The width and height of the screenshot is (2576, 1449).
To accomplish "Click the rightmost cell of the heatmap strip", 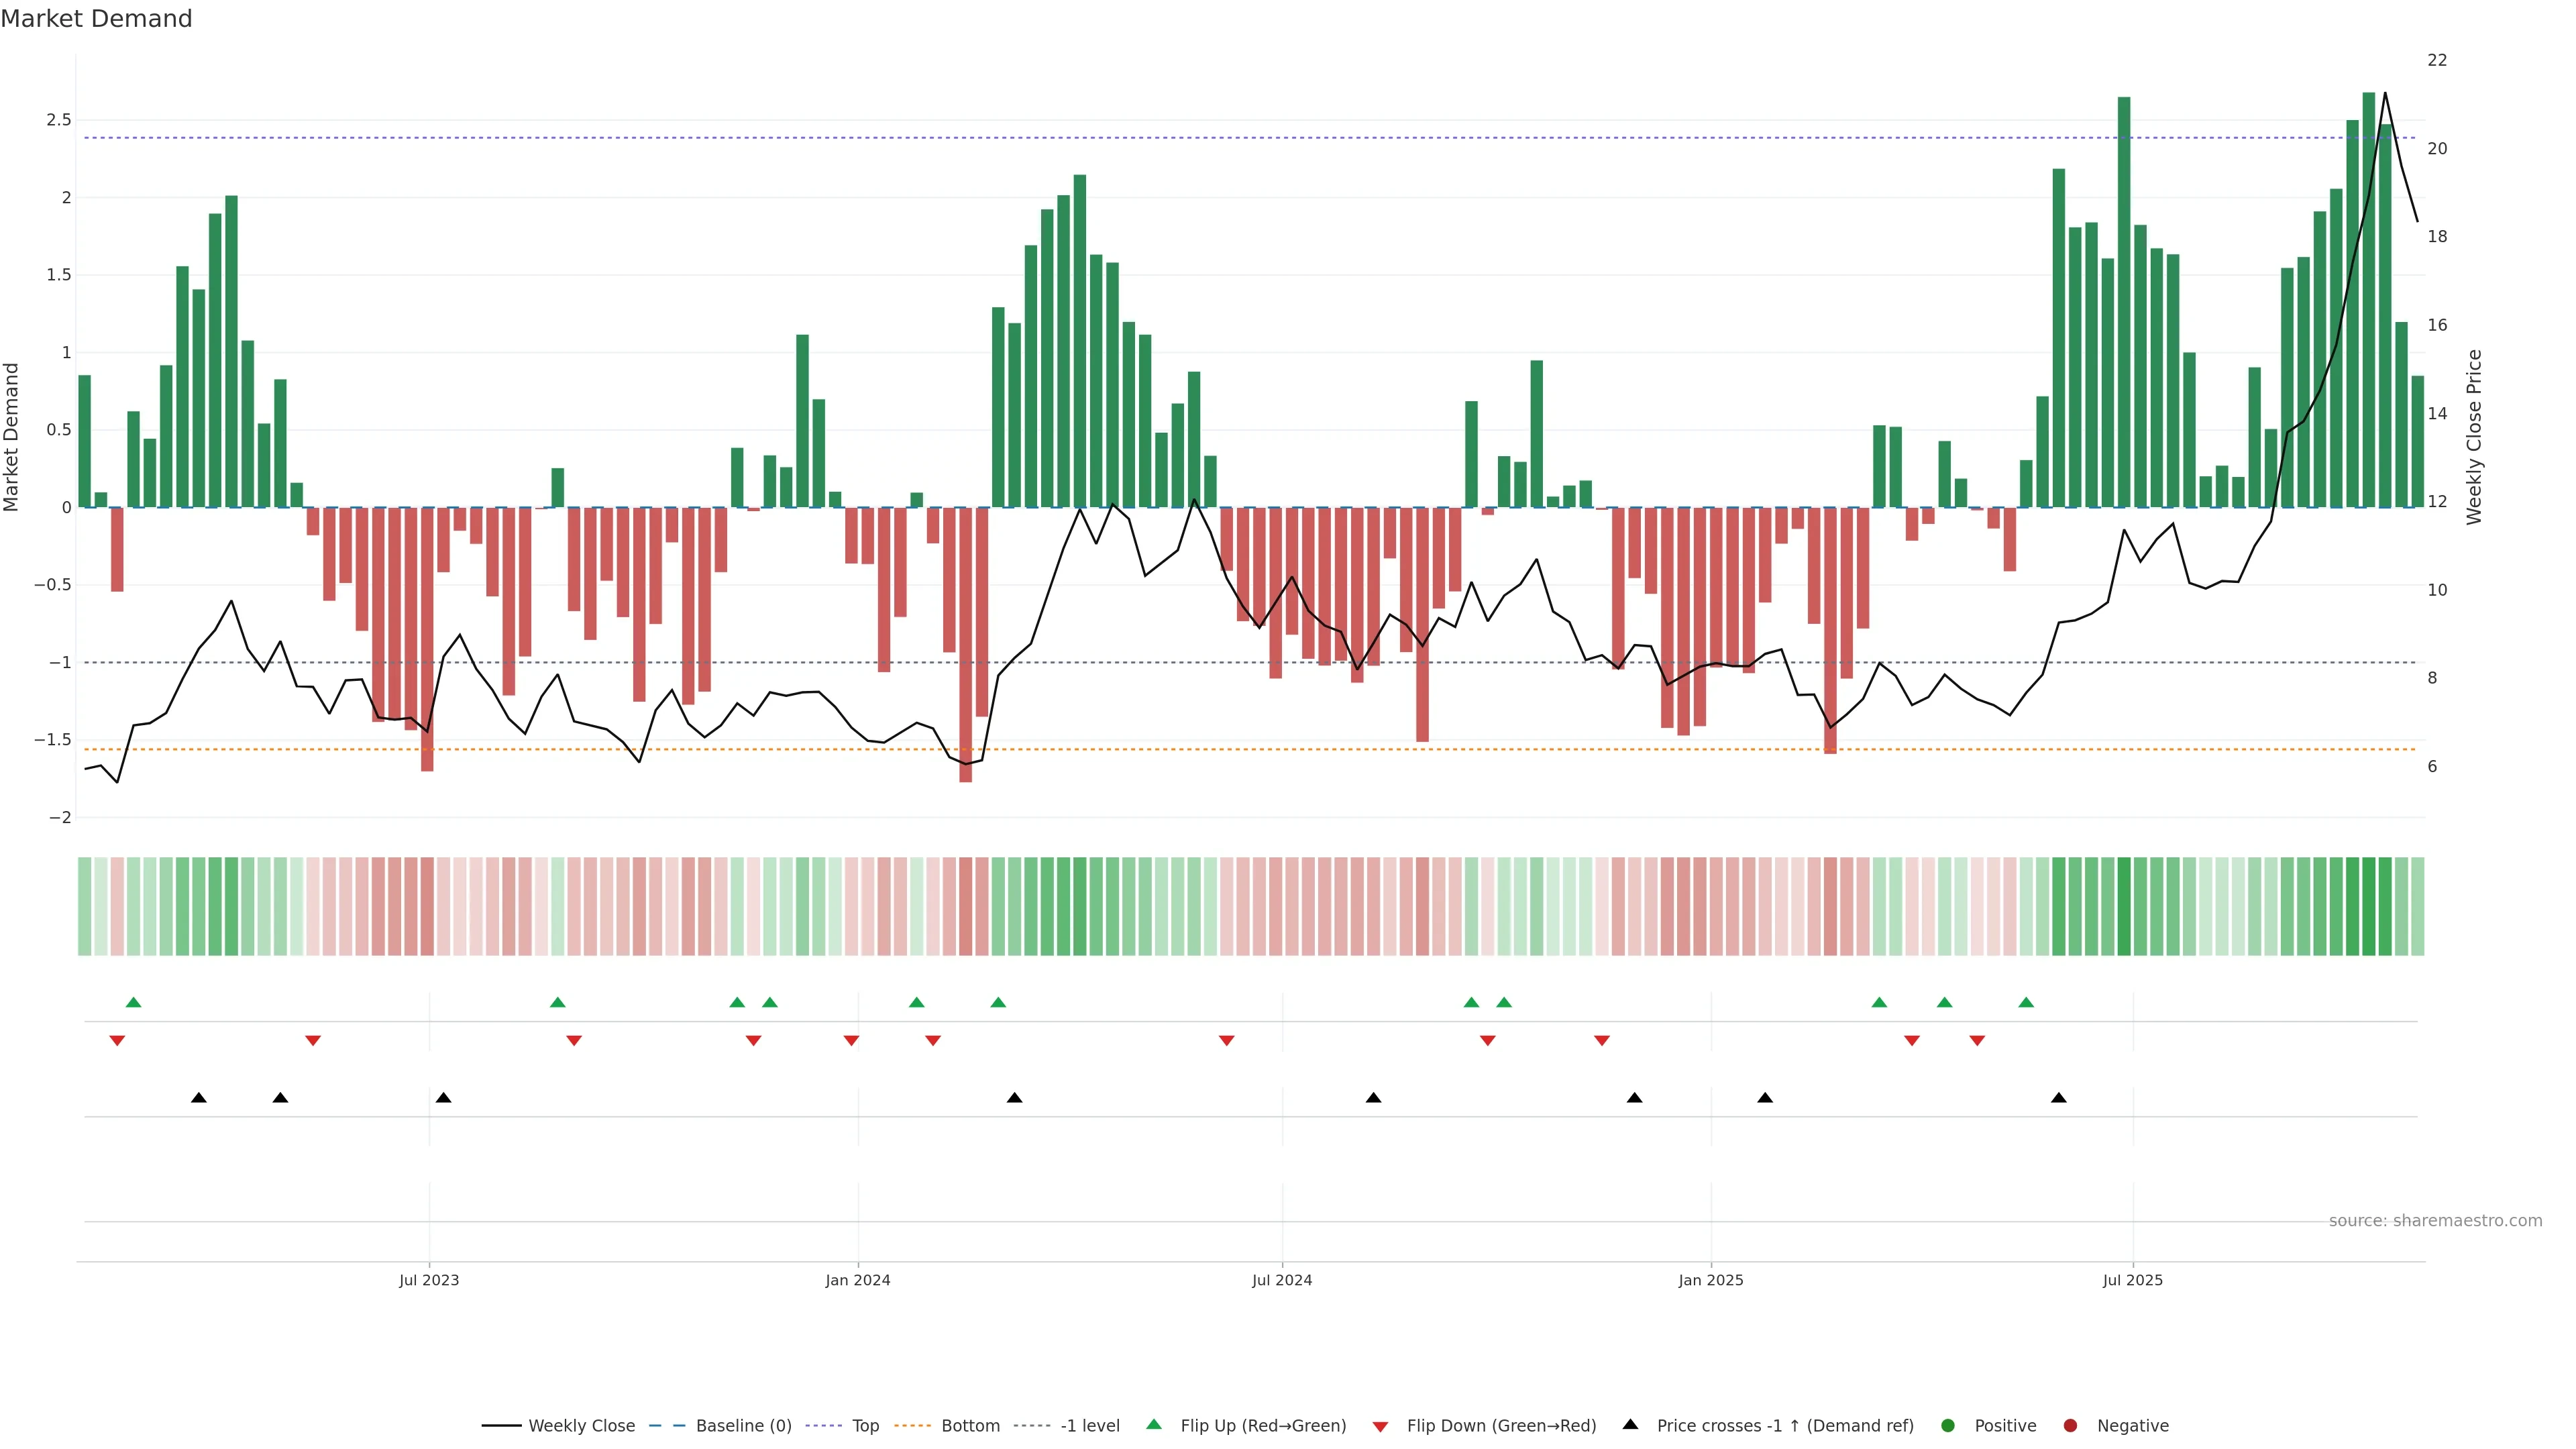I will (2417, 906).
